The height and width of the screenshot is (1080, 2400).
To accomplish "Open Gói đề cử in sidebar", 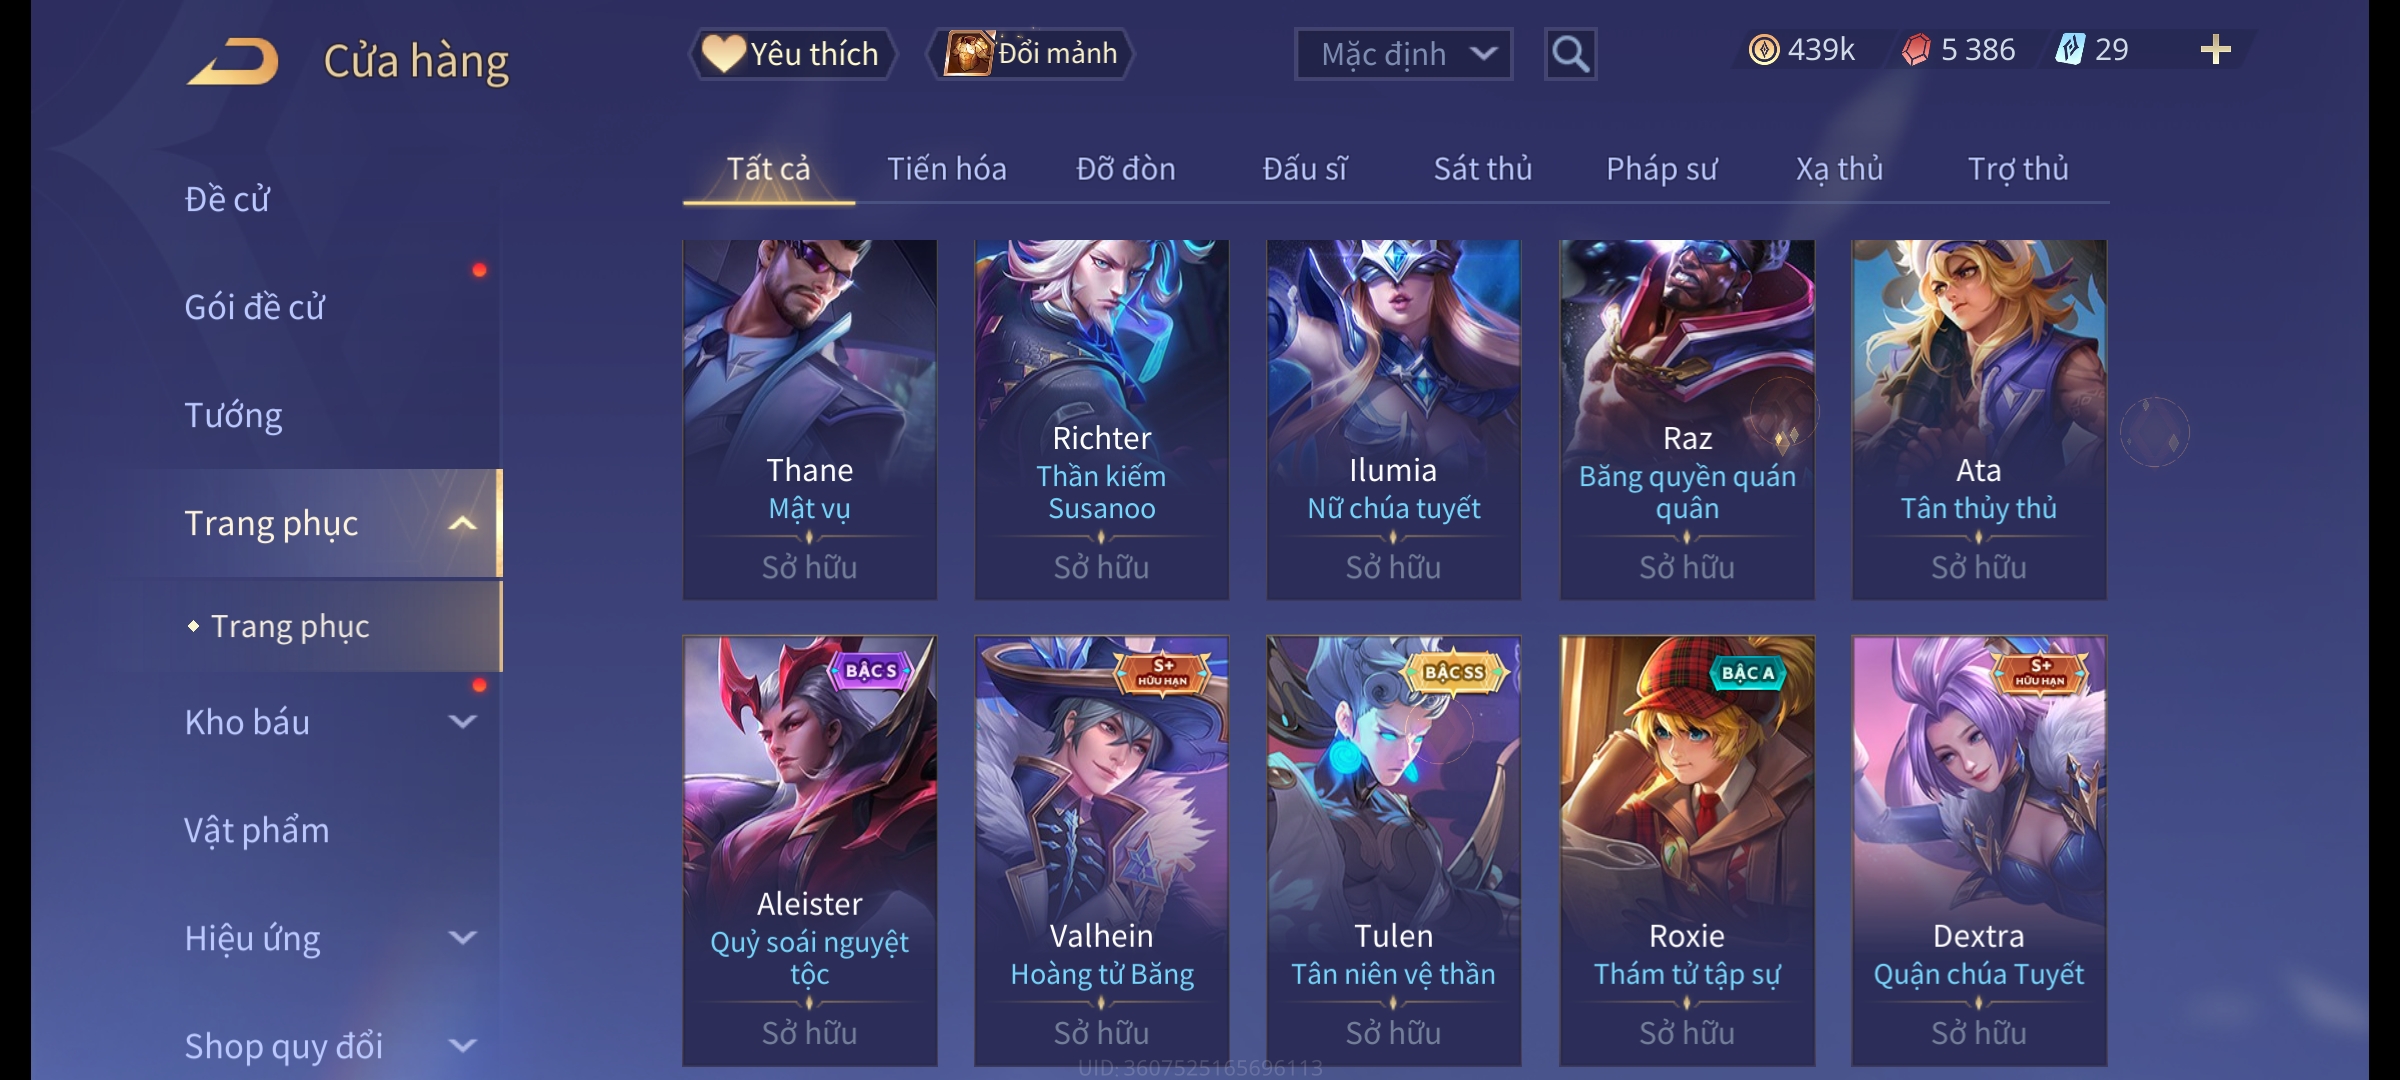I will pos(255,307).
